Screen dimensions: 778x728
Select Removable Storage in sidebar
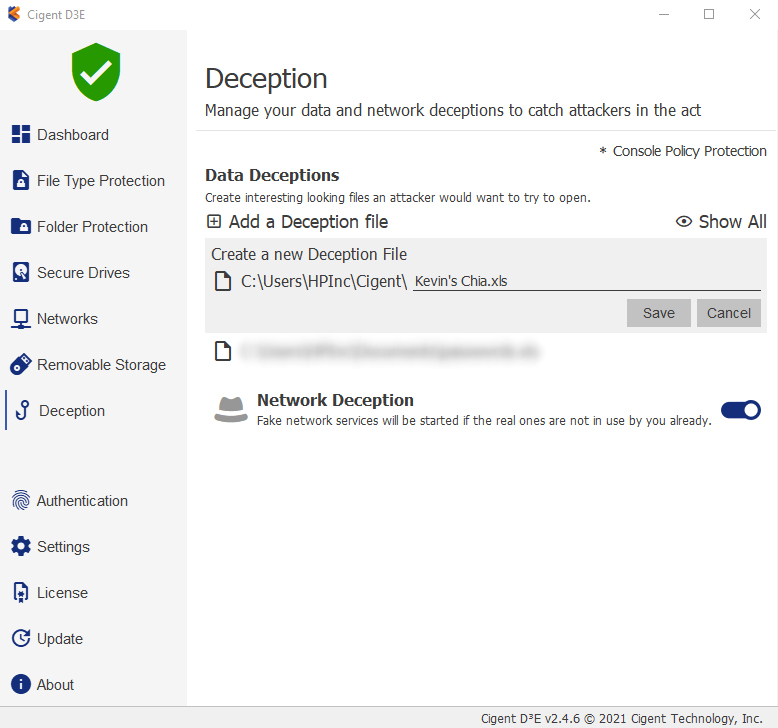pyautogui.click(x=101, y=365)
